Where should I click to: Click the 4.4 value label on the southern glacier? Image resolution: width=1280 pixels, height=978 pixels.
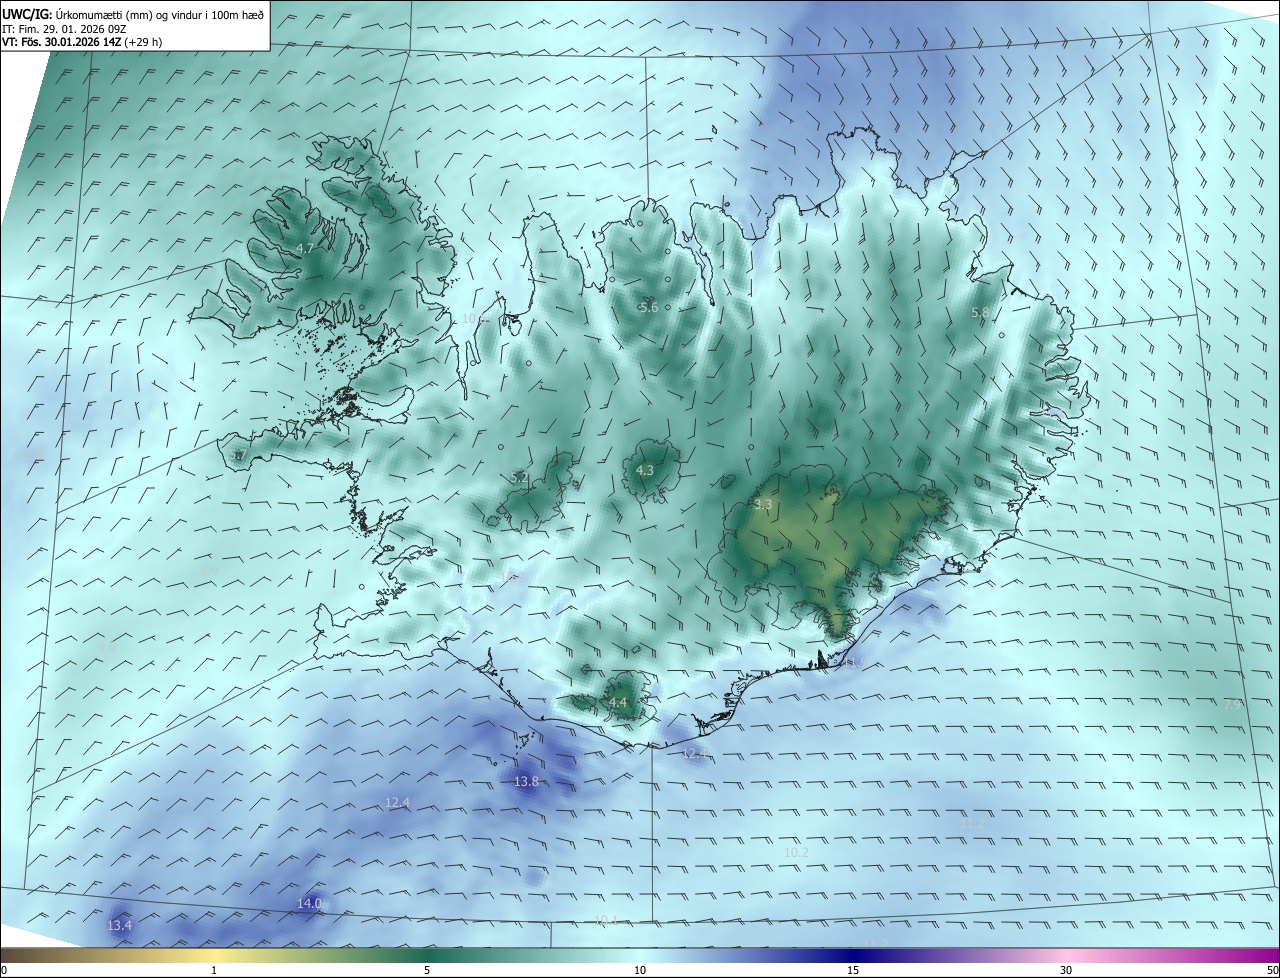[x=618, y=703]
